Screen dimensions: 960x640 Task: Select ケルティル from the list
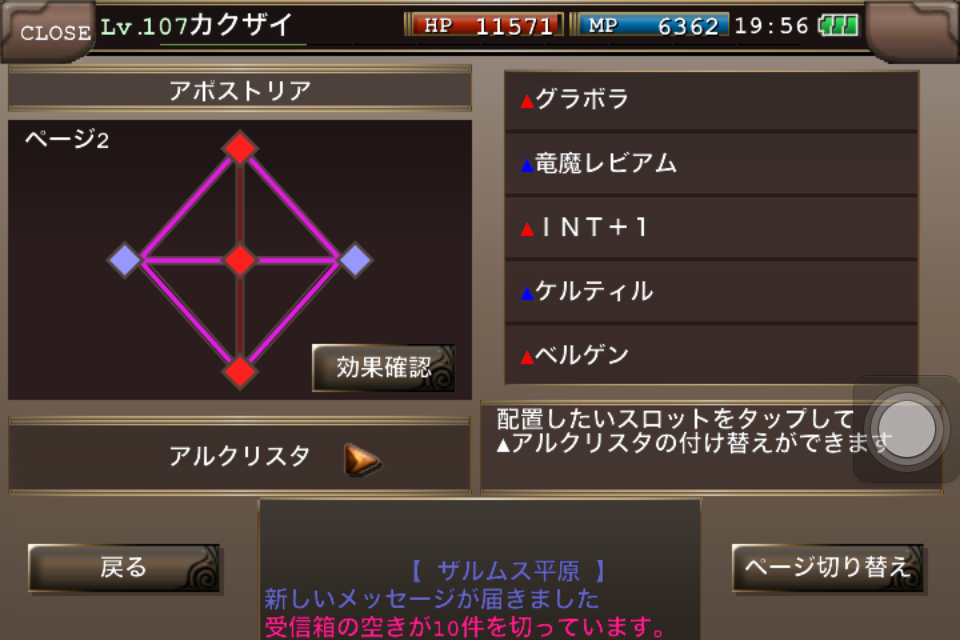(711, 292)
